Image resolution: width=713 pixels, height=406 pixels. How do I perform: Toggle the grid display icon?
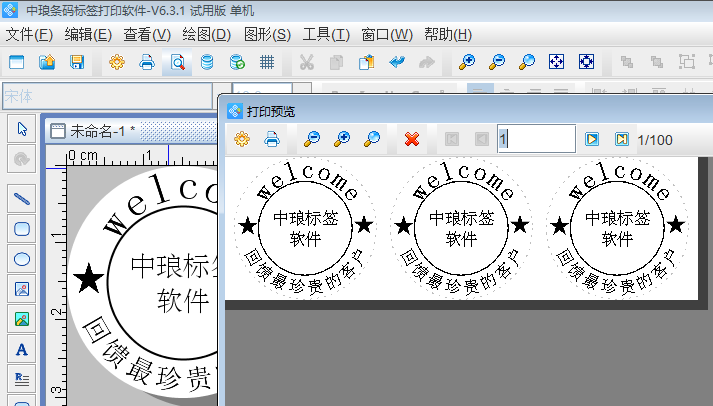pyautogui.click(x=267, y=62)
